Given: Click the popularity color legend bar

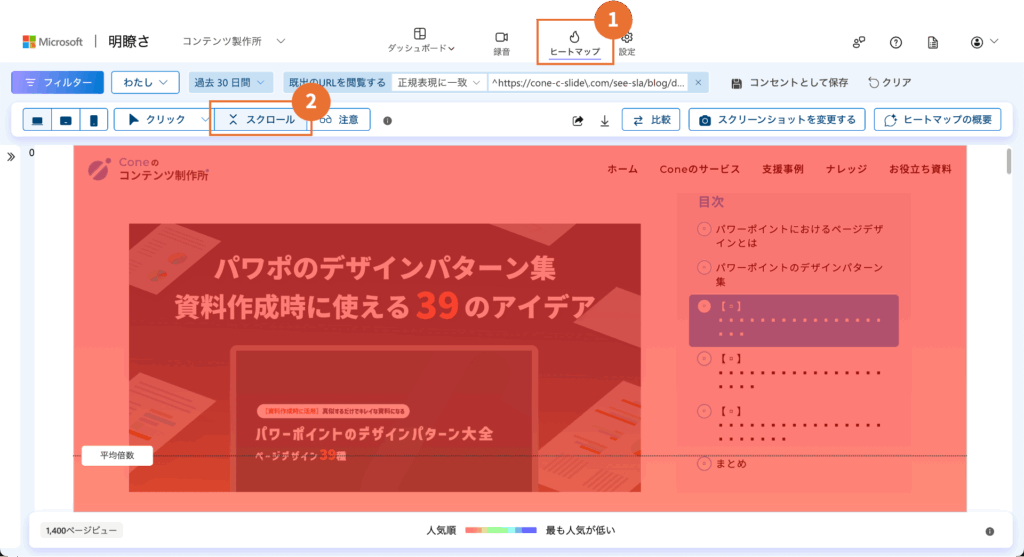Looking at the screenshot, I should 501,530.
